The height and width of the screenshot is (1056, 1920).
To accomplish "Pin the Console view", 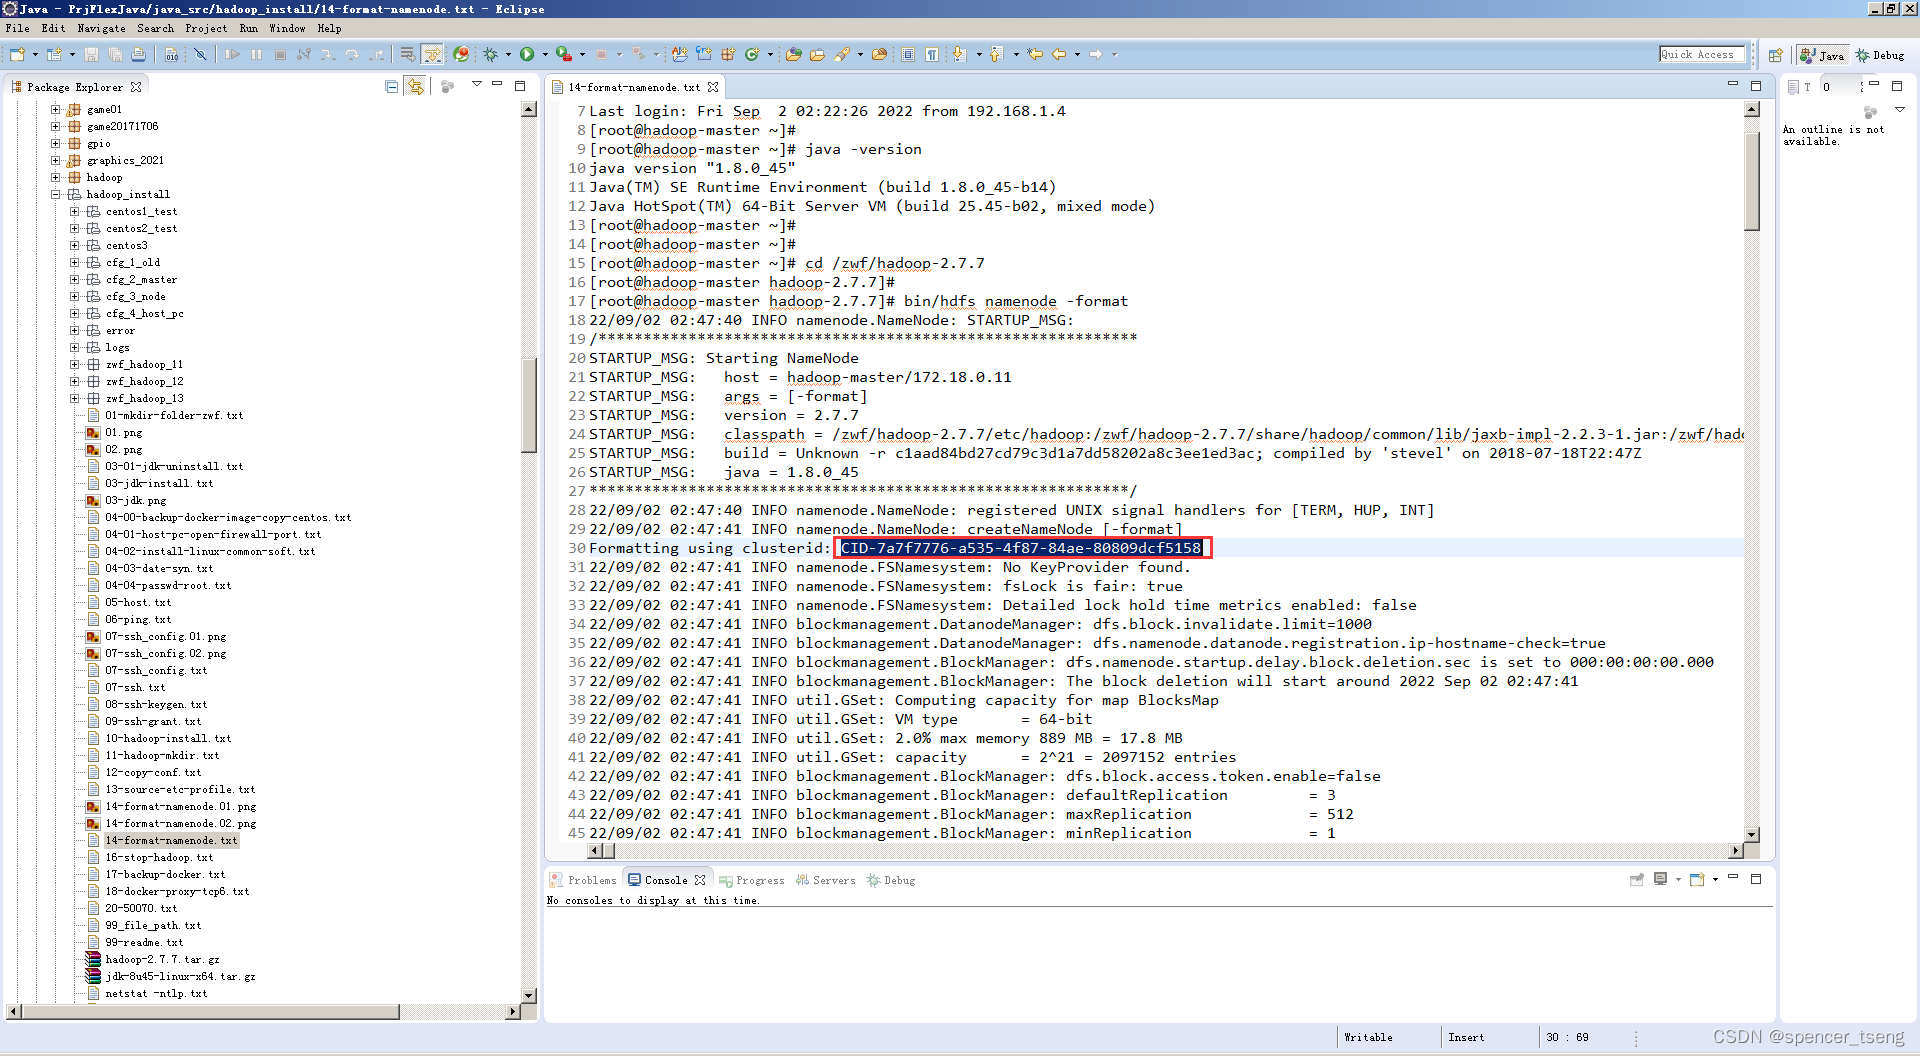I will tap(1636, 880).
